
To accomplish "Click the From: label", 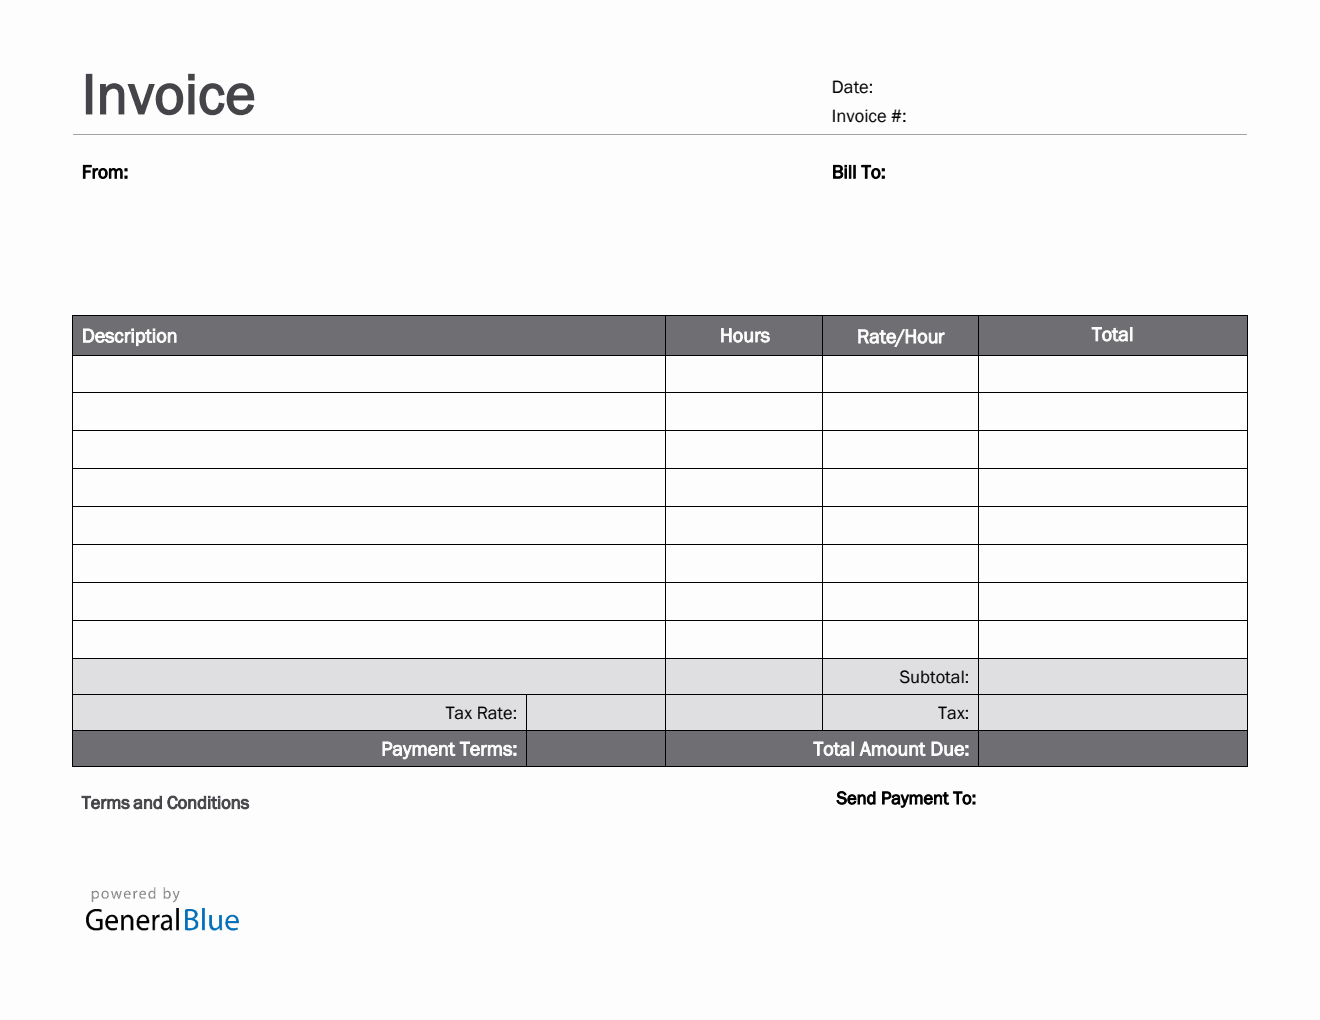I will click(x=105, y=173).
